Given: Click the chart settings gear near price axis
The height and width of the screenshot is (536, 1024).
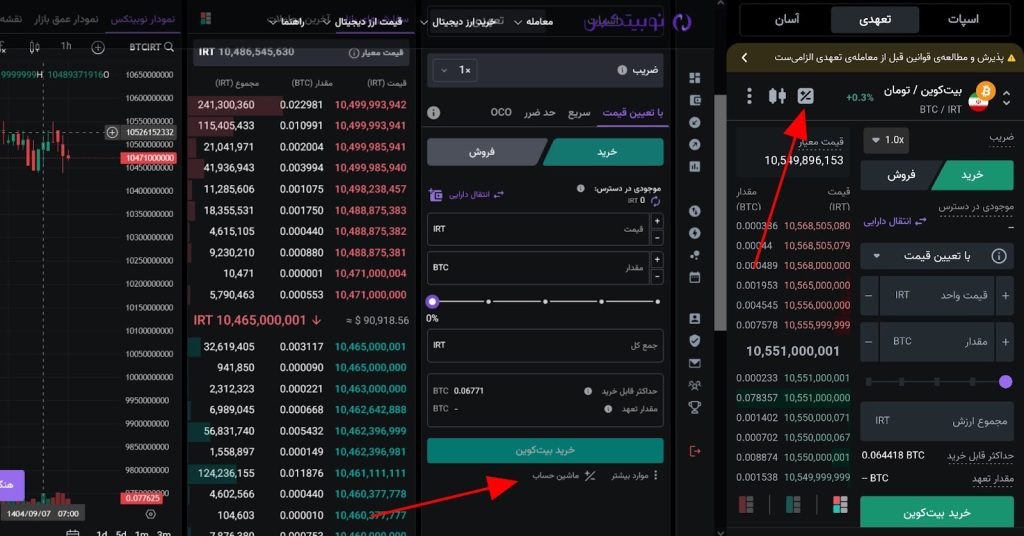Looking at the screenshot, I should 150,514.
